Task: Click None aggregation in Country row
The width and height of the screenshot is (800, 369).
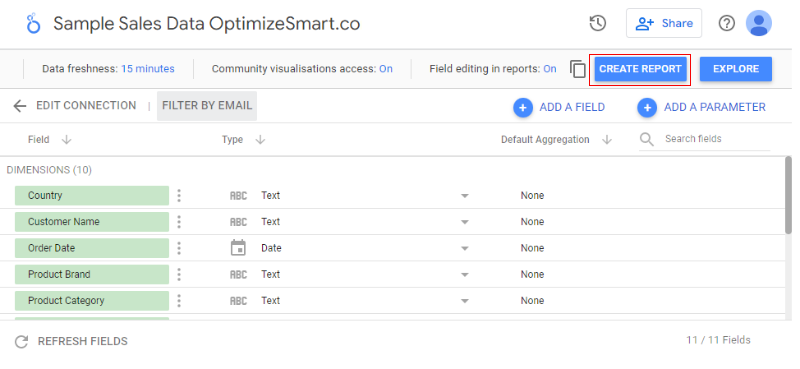Action: click(532, 195)
